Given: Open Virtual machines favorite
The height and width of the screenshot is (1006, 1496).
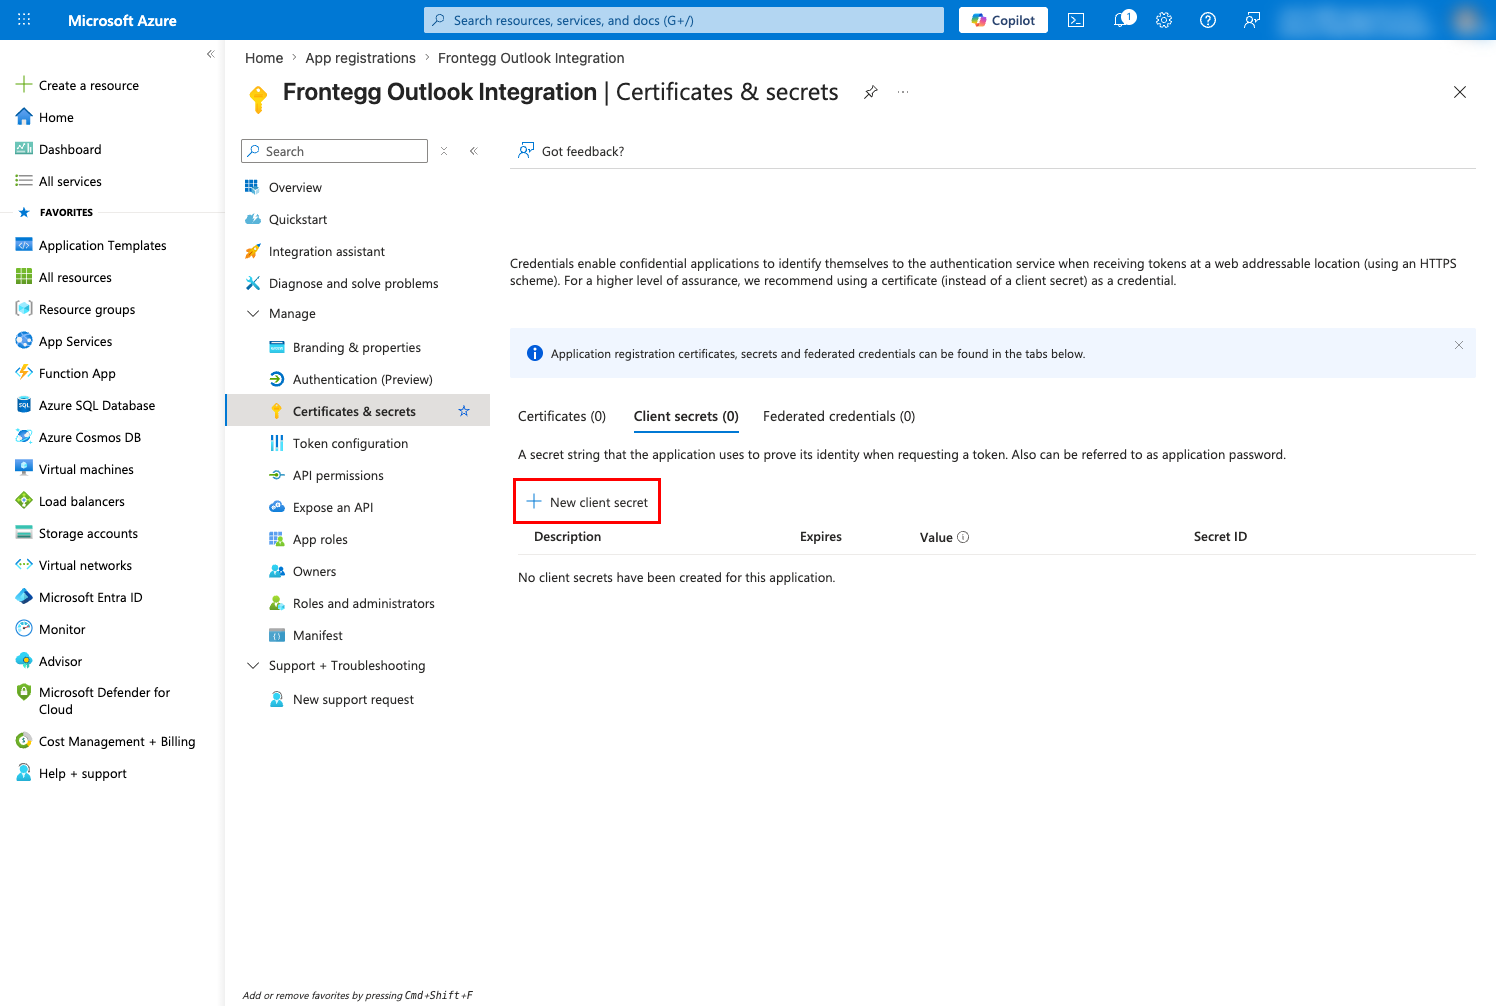Looking at the screenshot, I should [x=86, y=469].
